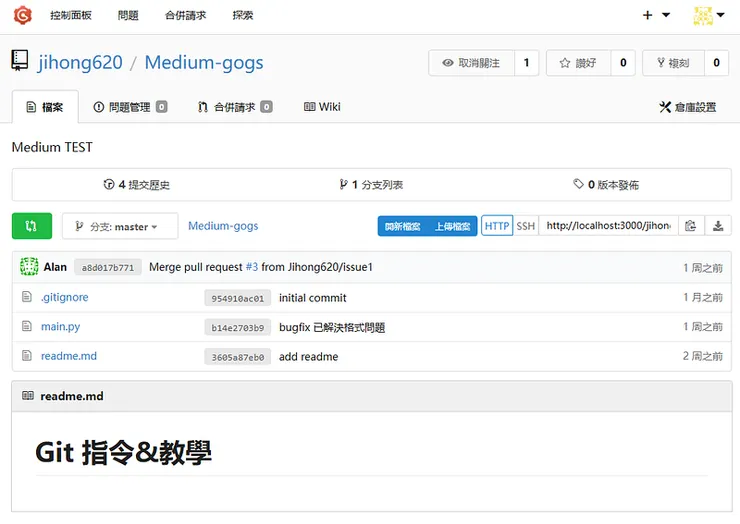The image size is (740, 524).
Task: Click the green compare branches button
Action: (x=32, y=226)
